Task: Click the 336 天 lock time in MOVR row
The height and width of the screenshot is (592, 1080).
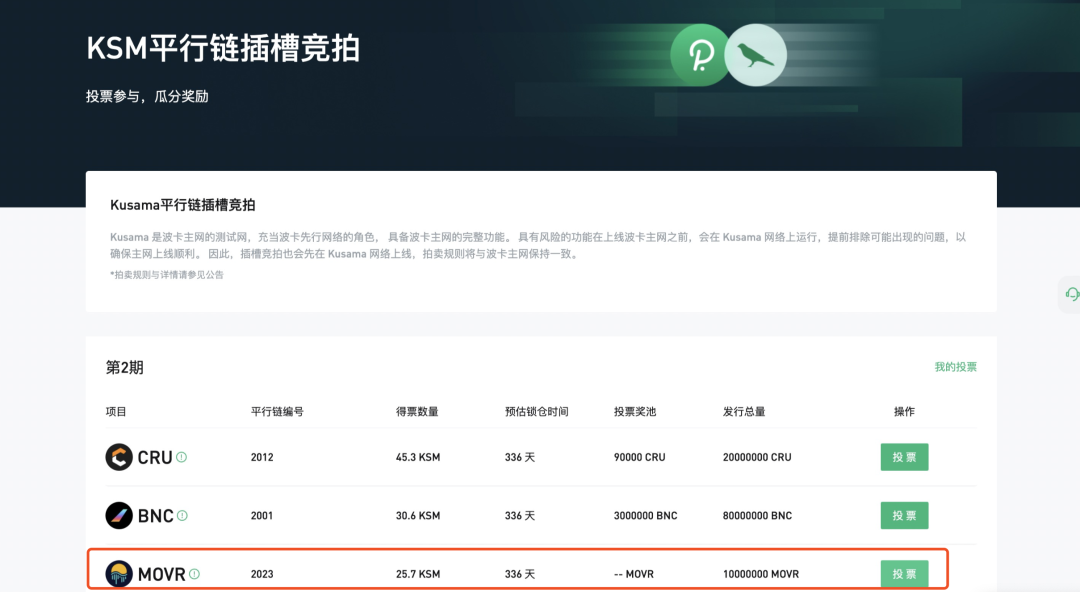Action: (519, 573)
